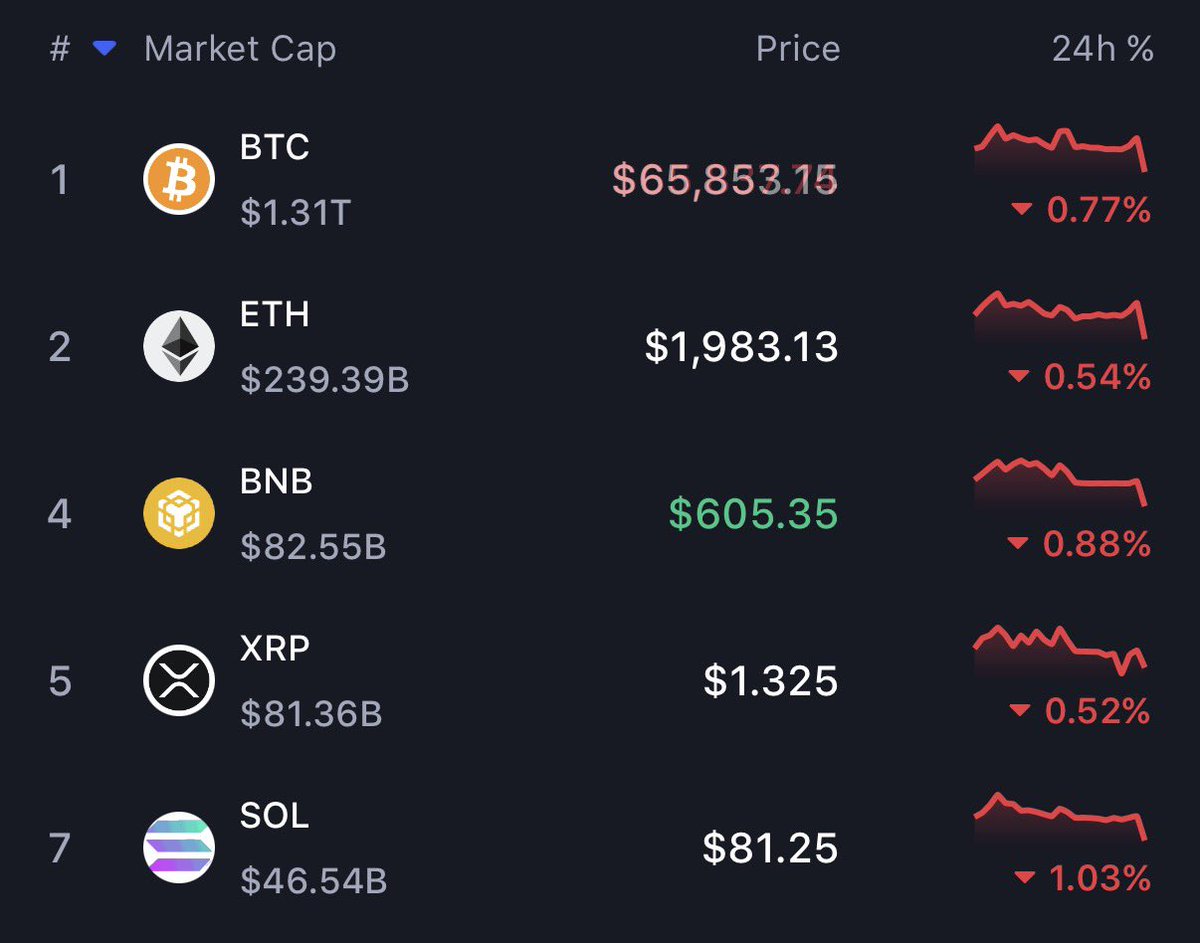Sort by 24h % column header
The height and width of the screenshot is (943, 1200).
[x=1102, y=49]
